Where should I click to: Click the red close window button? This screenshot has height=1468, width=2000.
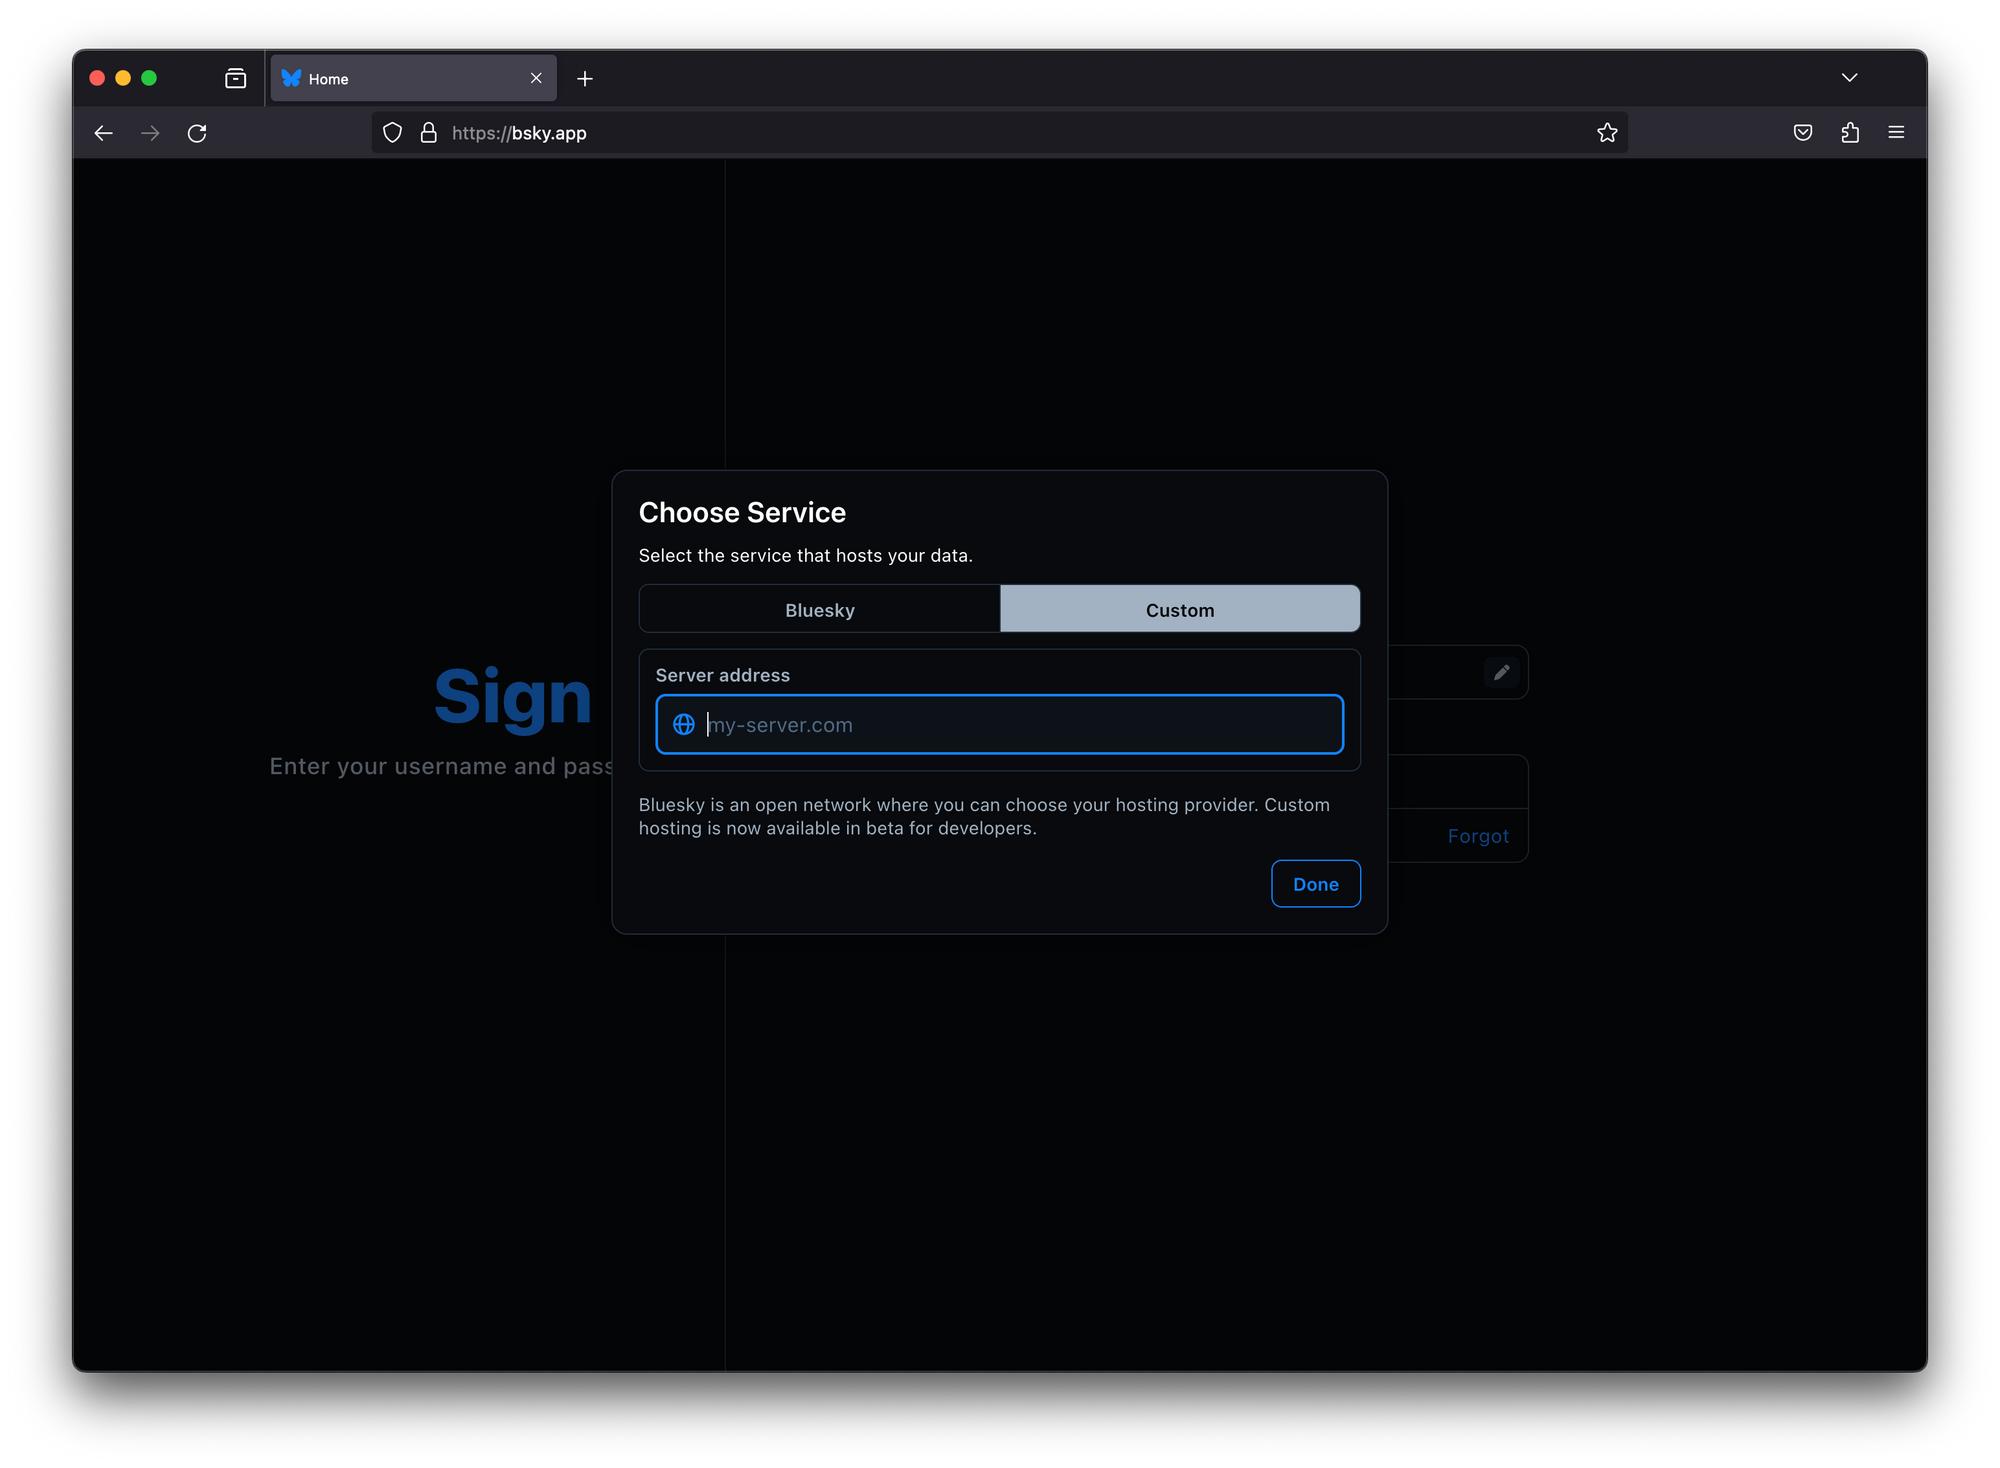click(97, 78)
